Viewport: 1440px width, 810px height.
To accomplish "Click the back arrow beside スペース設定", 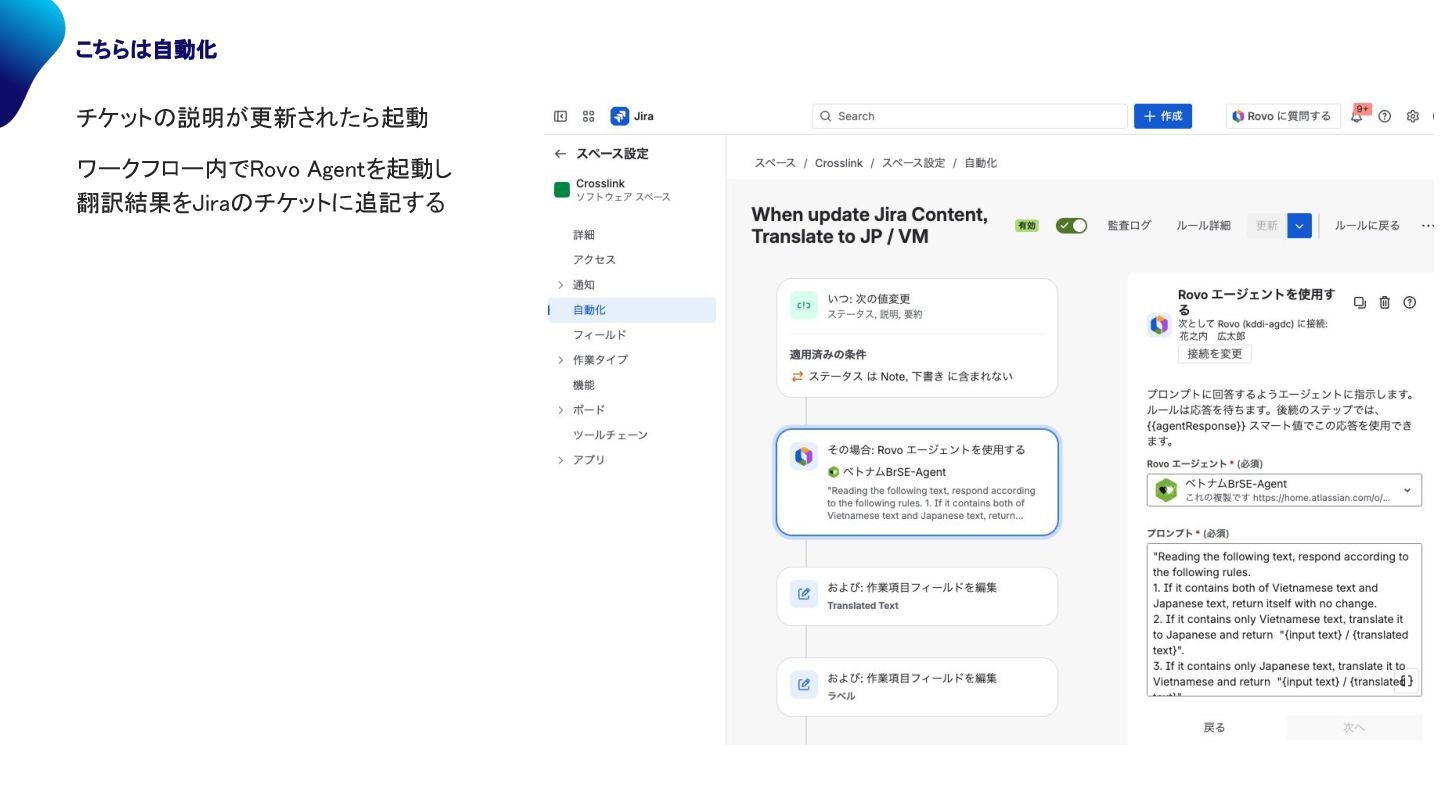I will coord(560,154).
